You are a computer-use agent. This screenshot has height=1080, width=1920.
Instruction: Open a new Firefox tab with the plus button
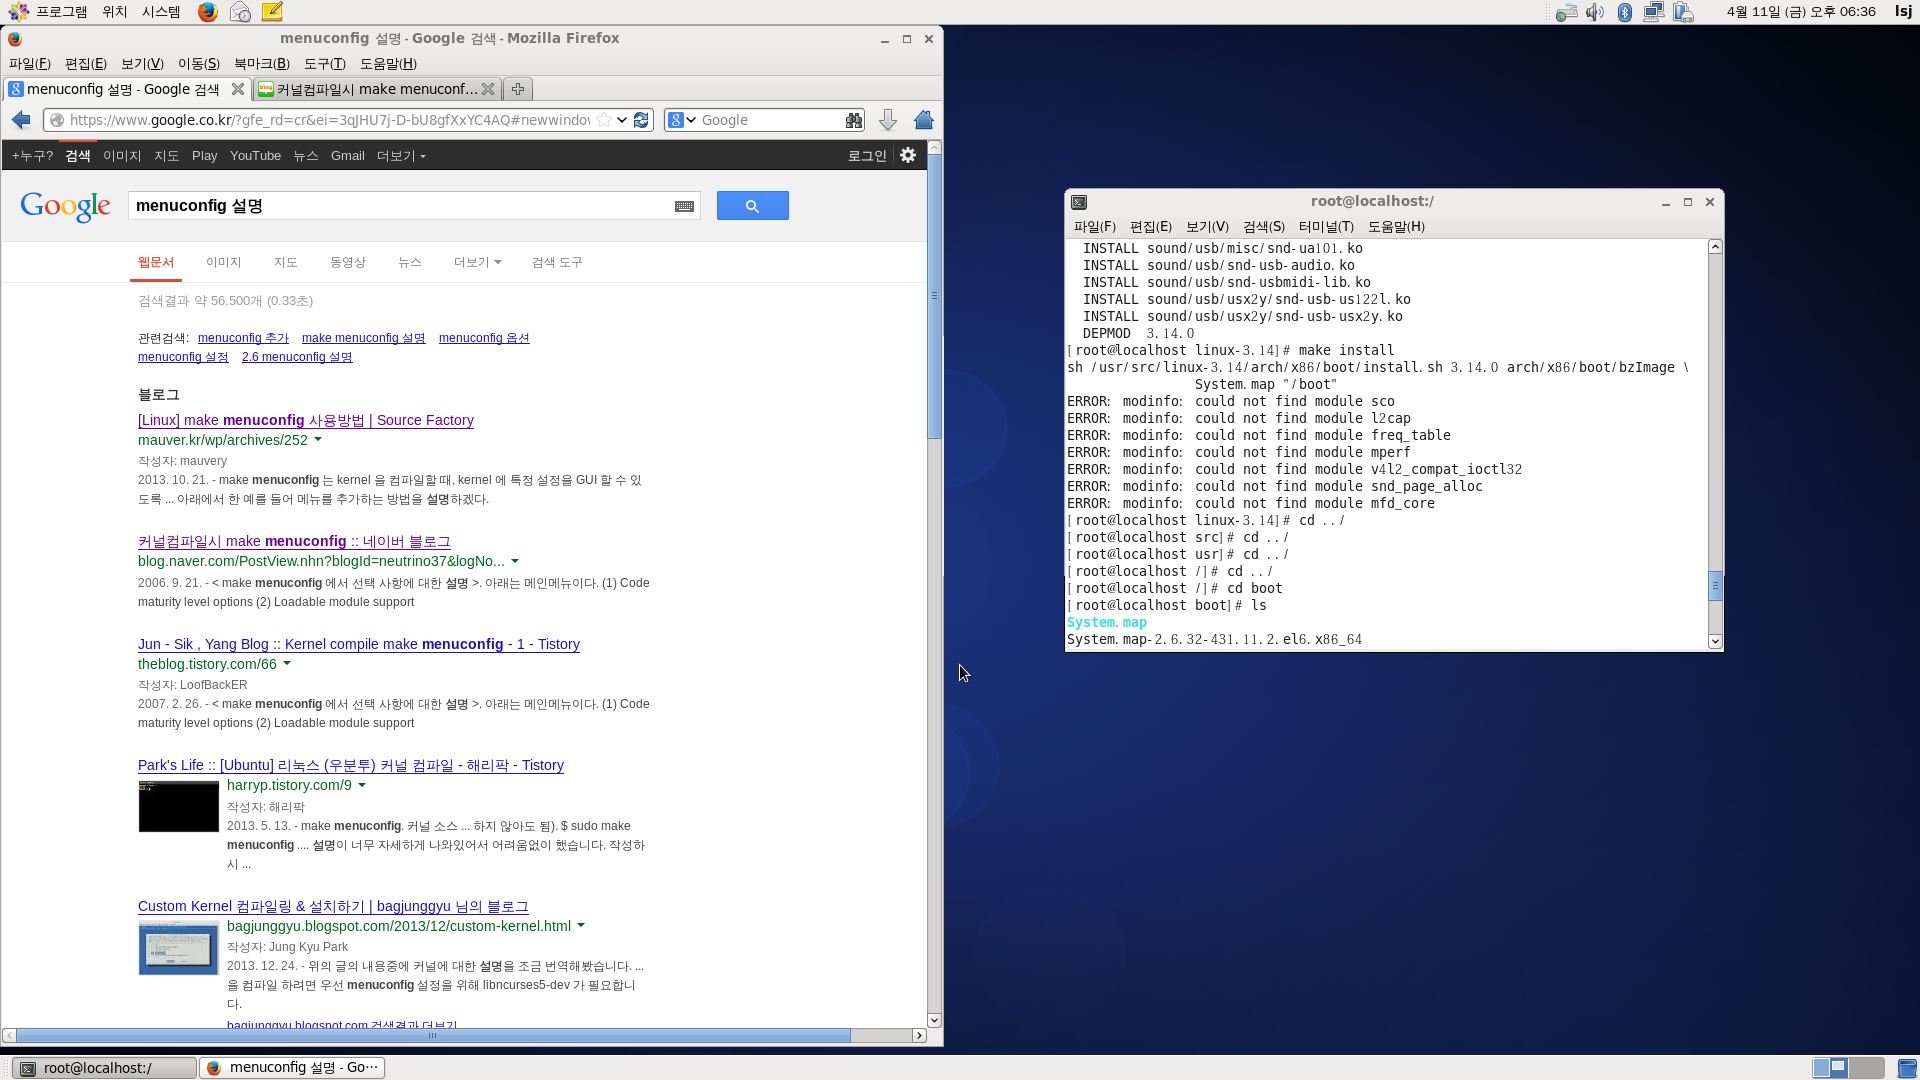pyautogui.click(x=518, y=89)
